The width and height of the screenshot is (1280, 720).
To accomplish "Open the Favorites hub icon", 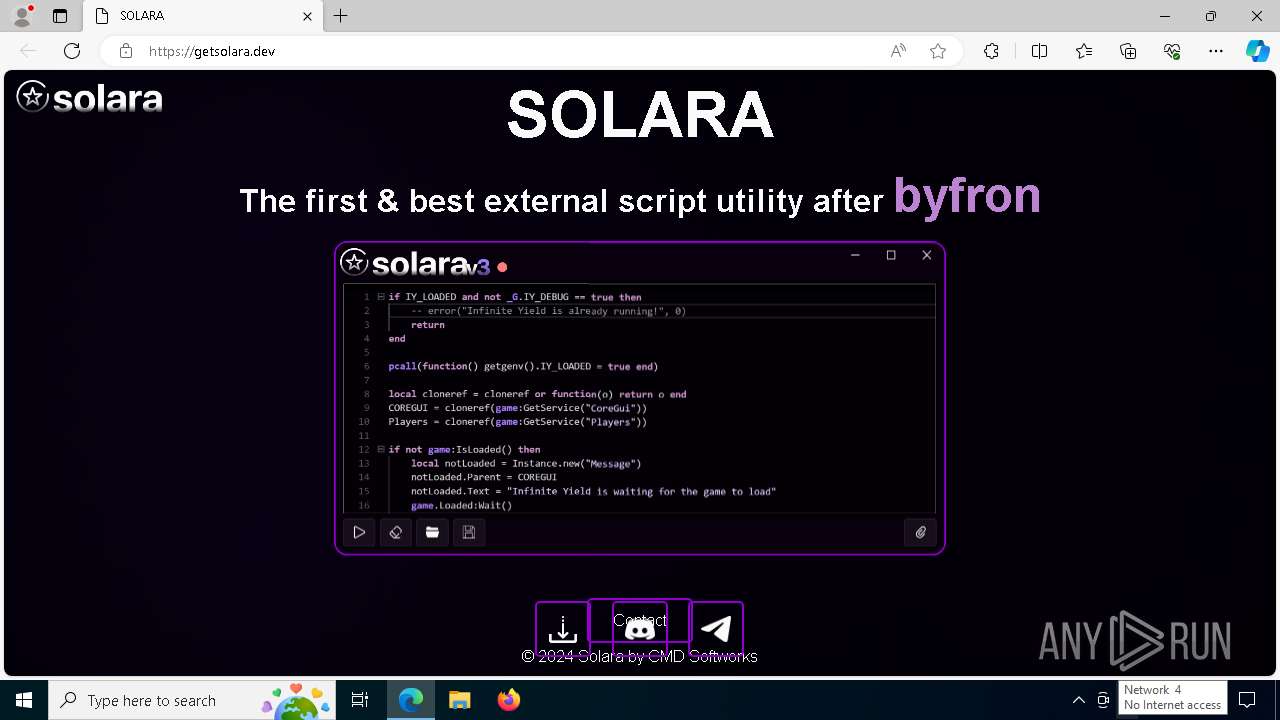I will pos(1084,51).
